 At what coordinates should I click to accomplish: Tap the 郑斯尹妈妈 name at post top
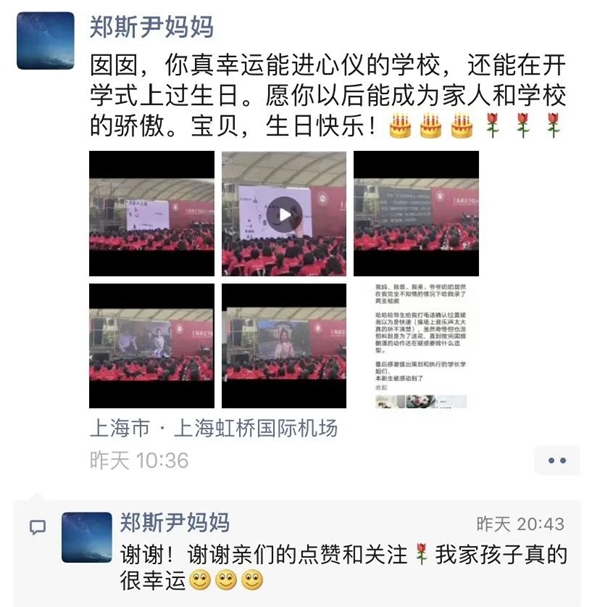click(x=151, y=27)
